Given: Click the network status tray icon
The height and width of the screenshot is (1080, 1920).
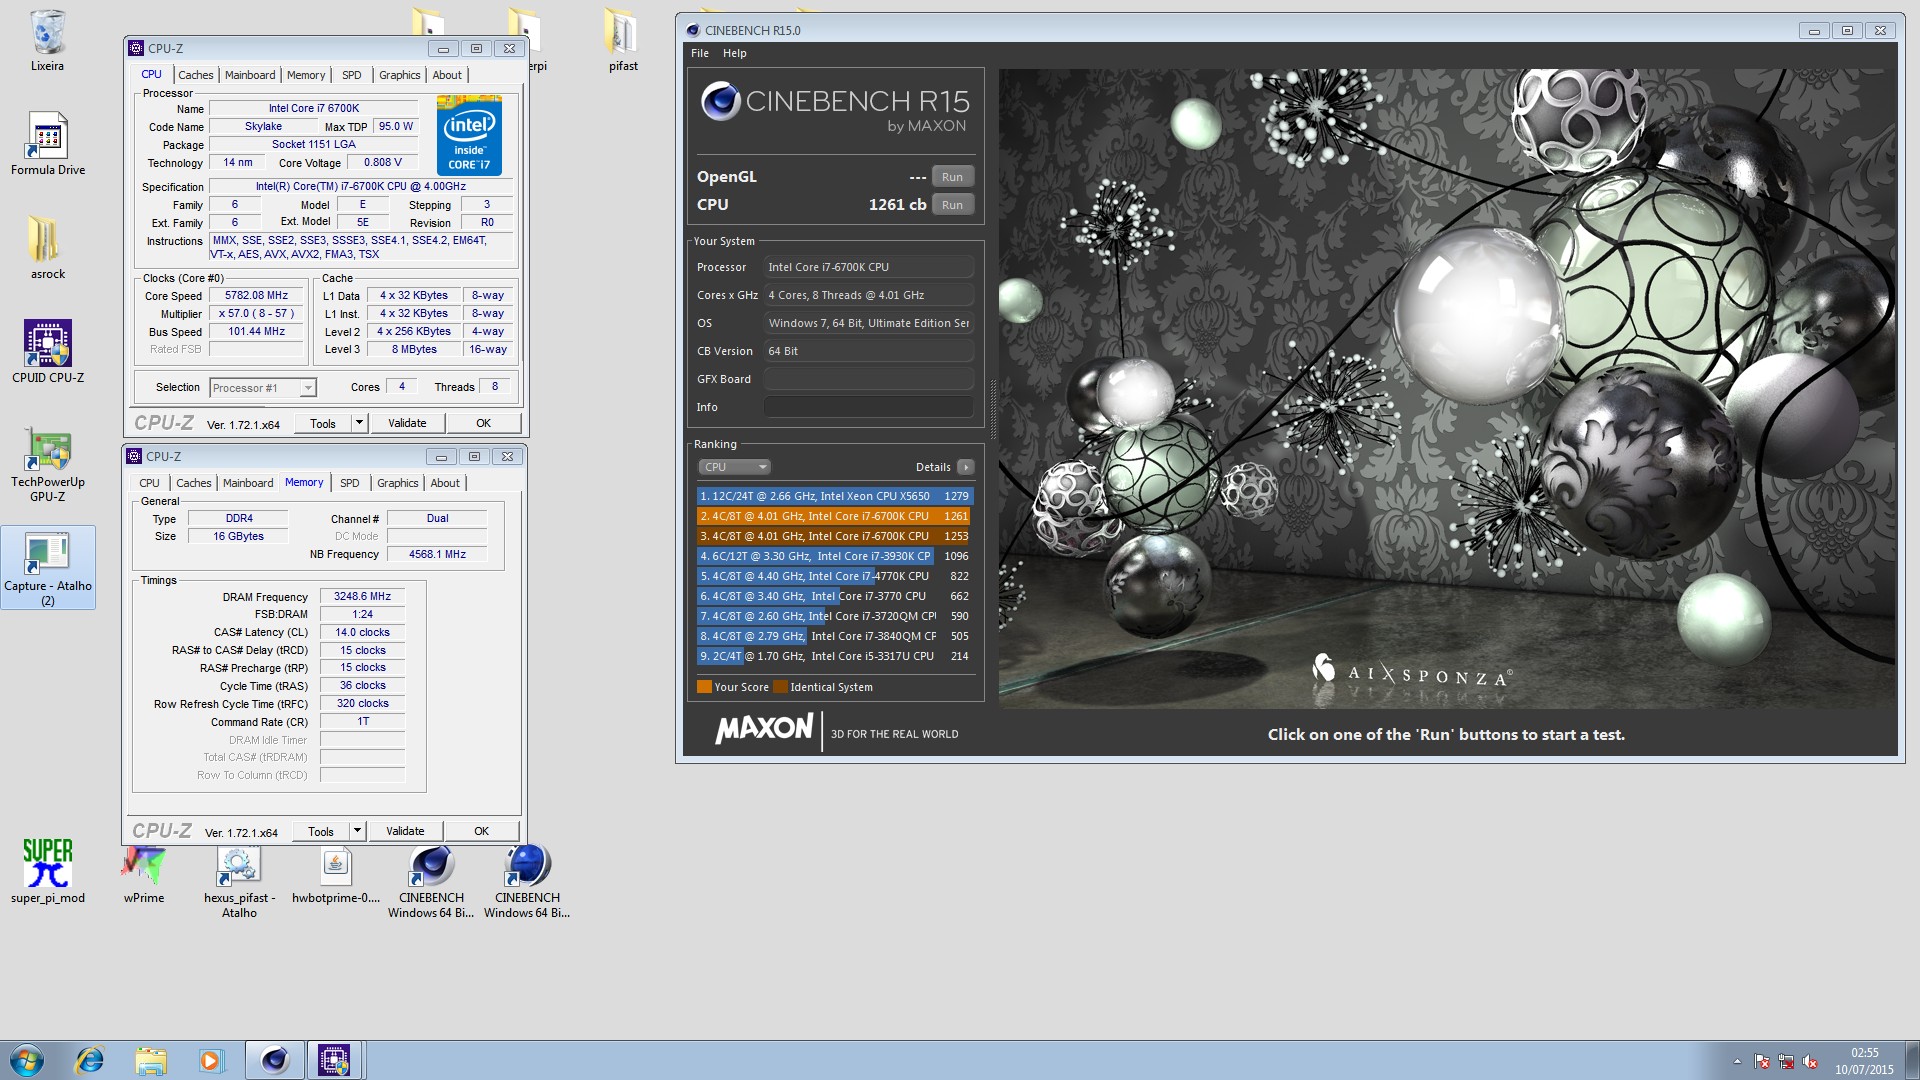Looking at the screenshot, I should click(x=1786, y=1061).
